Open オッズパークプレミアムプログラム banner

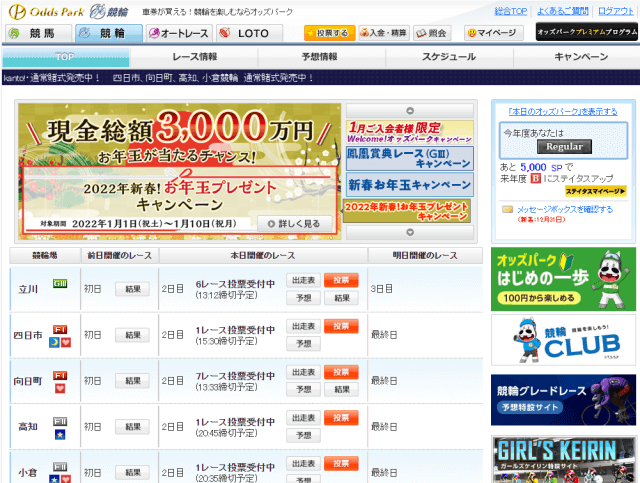pyautogui.click(x=587, y=32)
